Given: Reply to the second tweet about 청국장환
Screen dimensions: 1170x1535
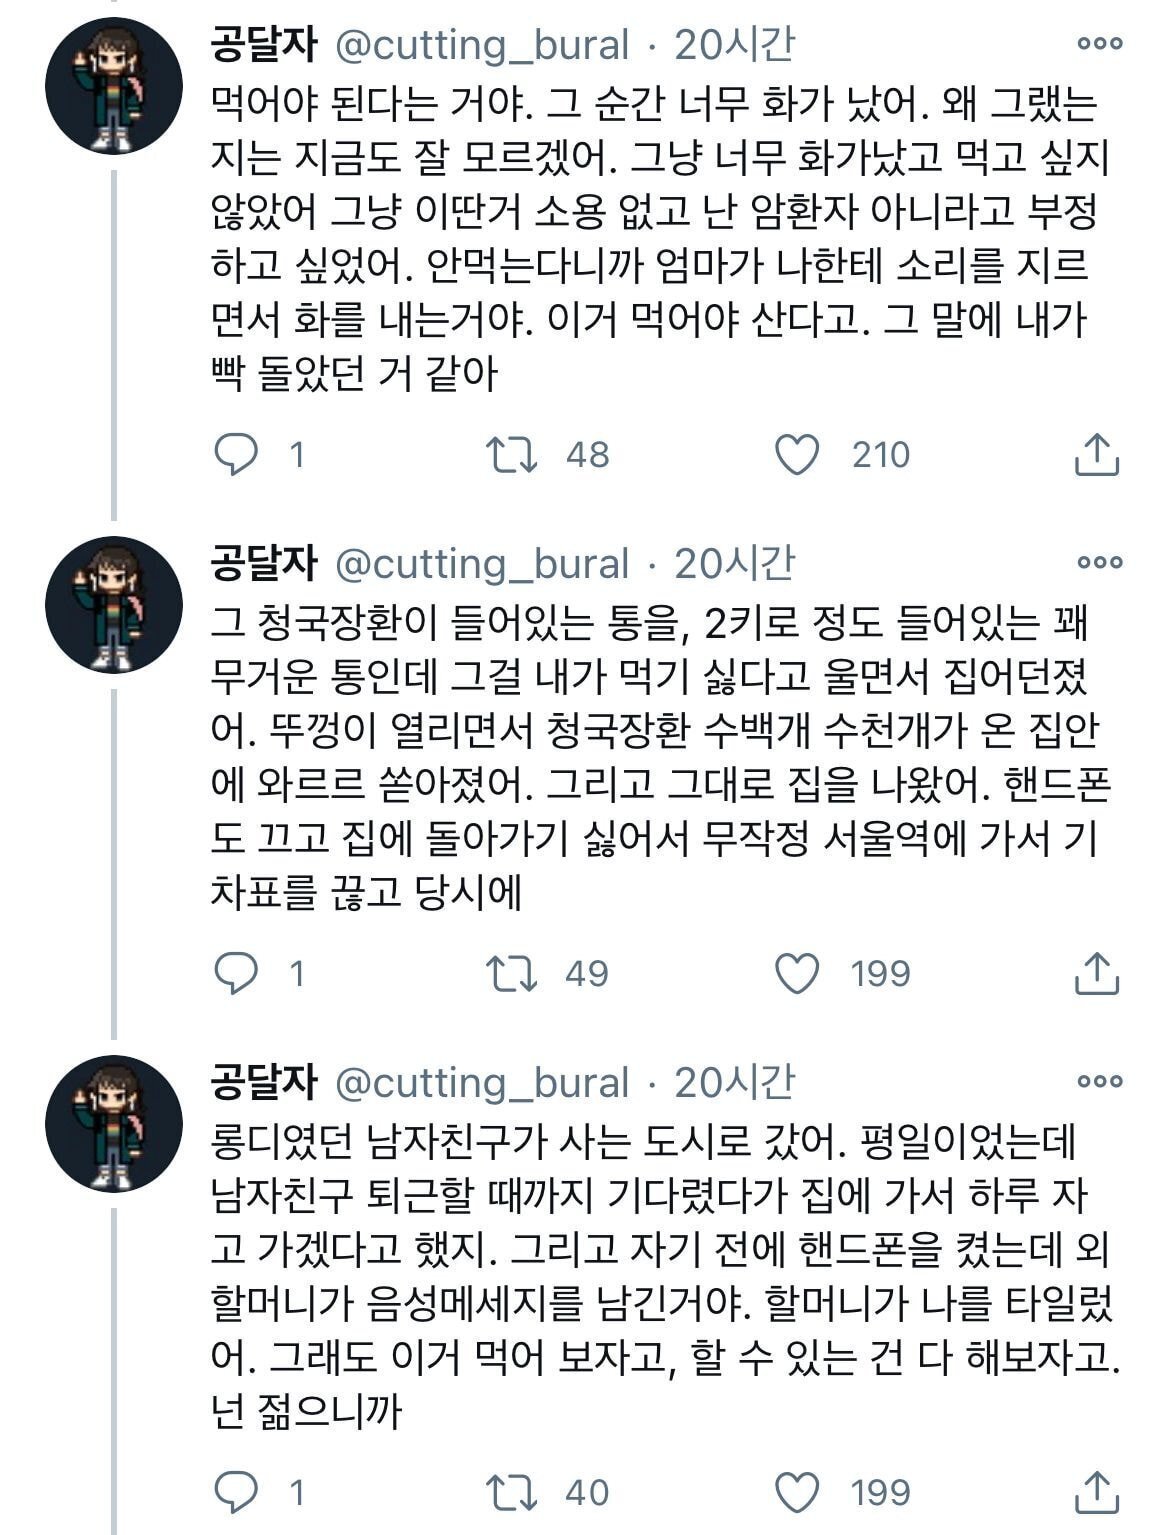Looking at the screenshot, I should tap(237, 973).
